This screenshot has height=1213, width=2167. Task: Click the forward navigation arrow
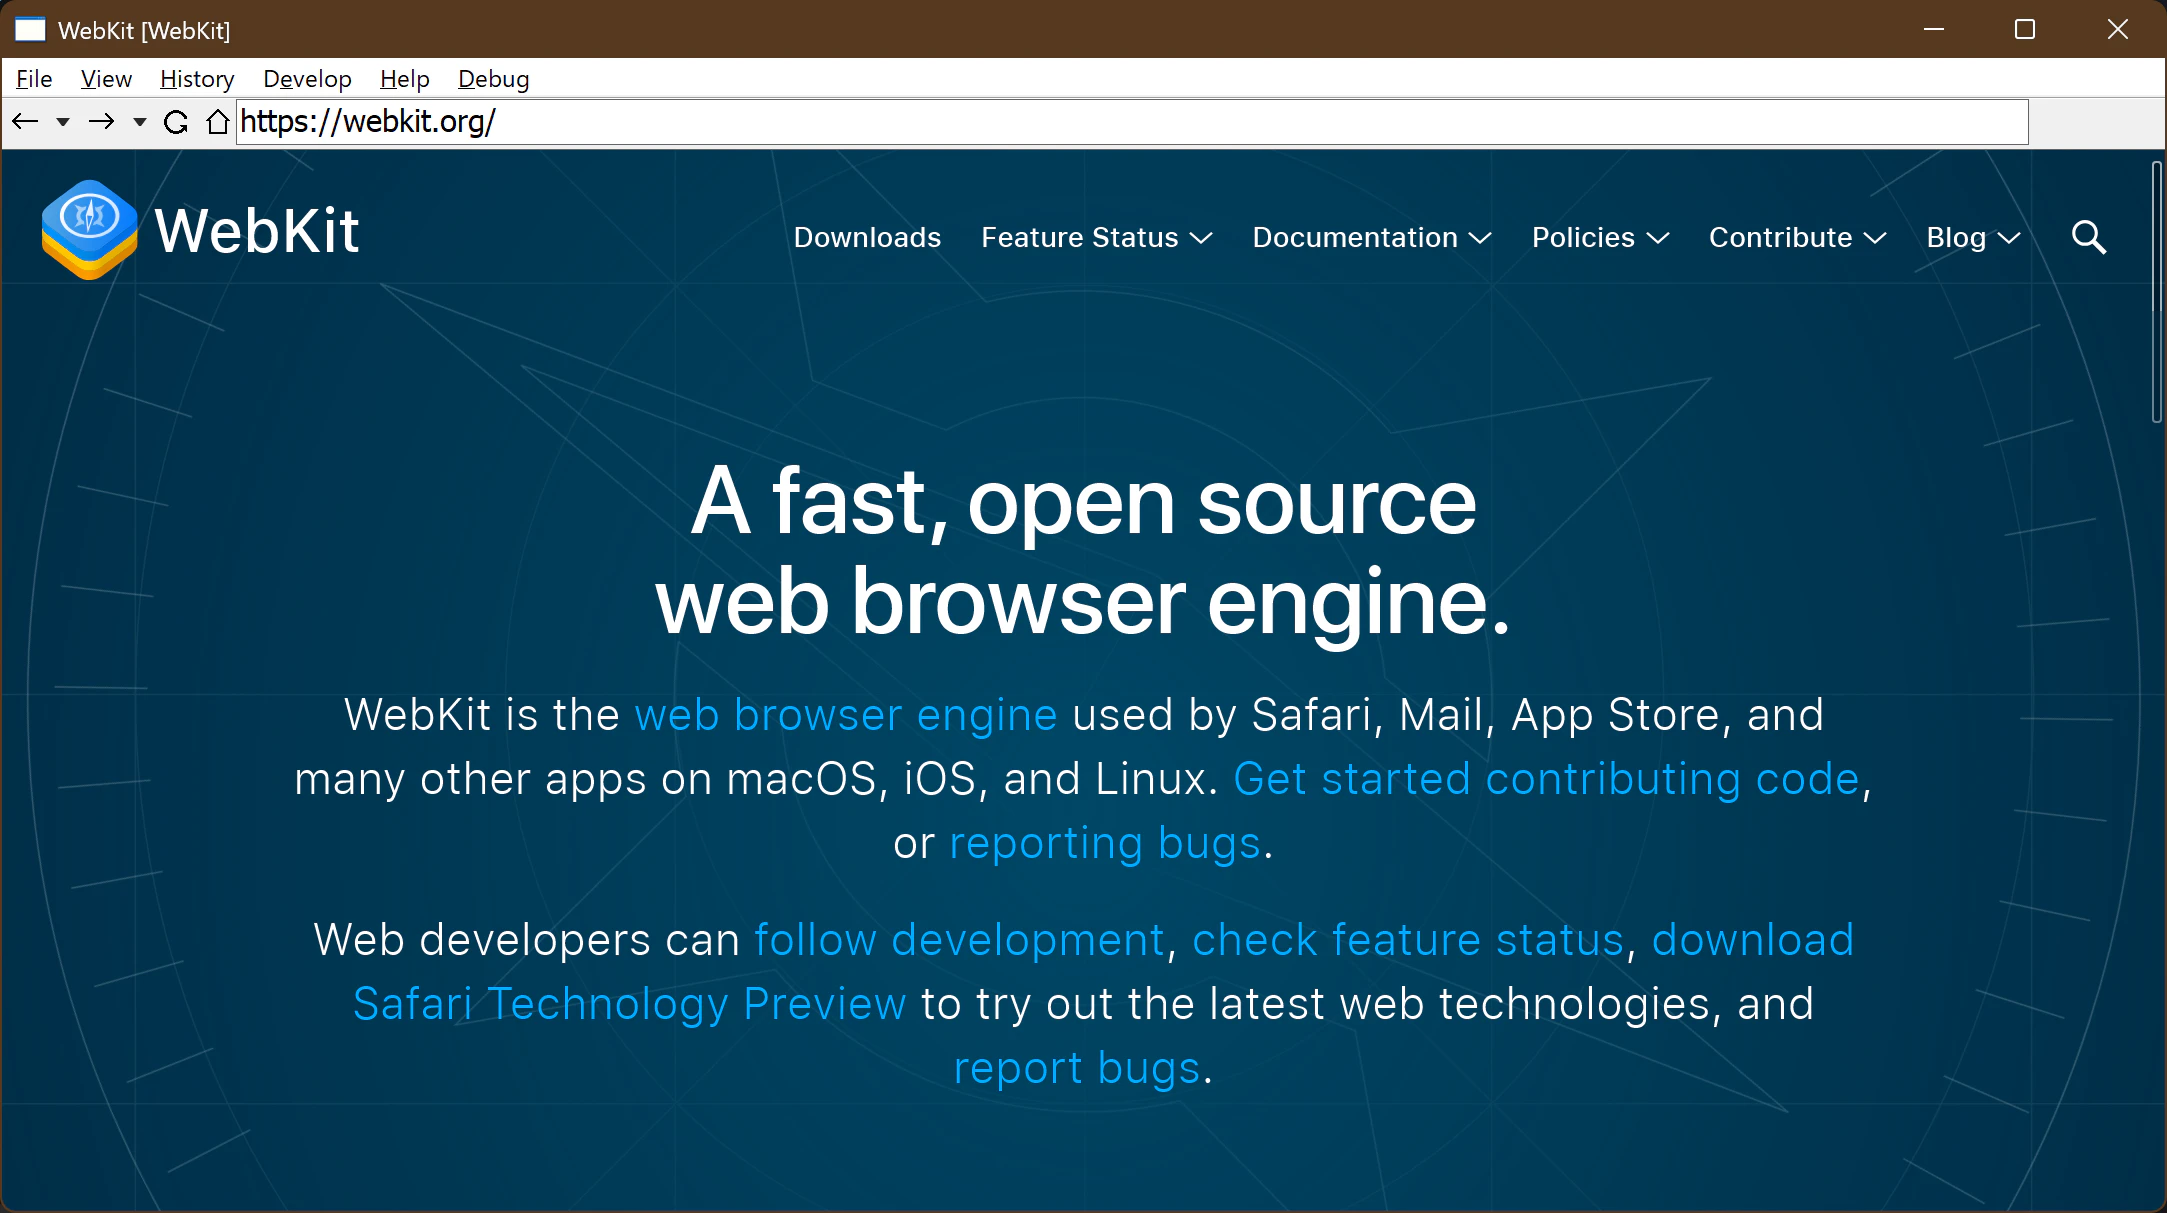coord(101,122)
